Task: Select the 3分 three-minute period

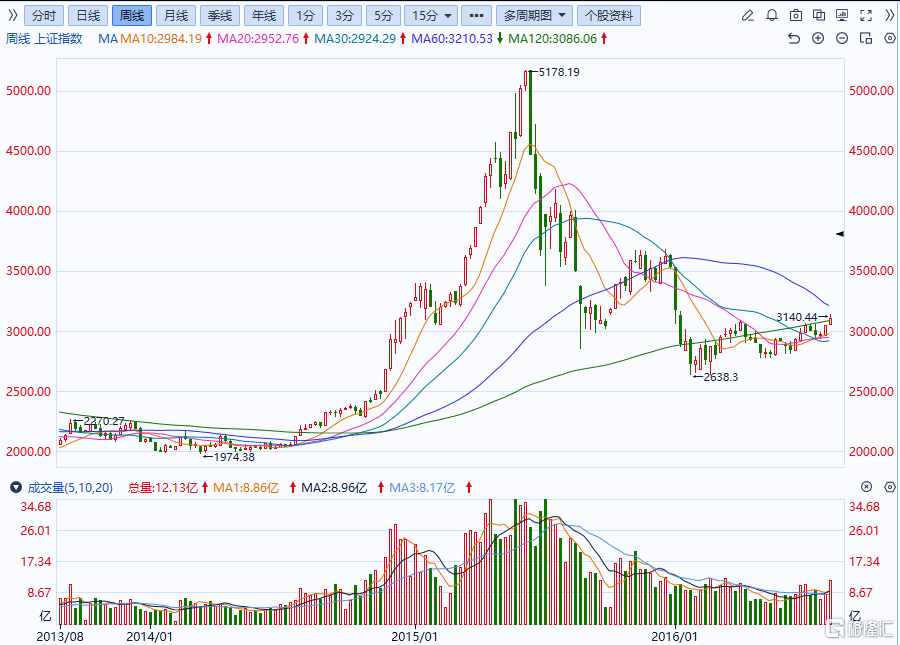Action: point(344,15)
